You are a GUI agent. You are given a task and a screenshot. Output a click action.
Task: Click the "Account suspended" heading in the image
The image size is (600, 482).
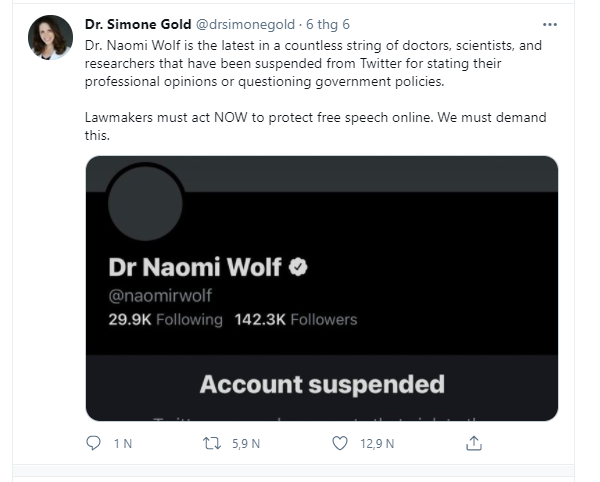pos(322,384)
